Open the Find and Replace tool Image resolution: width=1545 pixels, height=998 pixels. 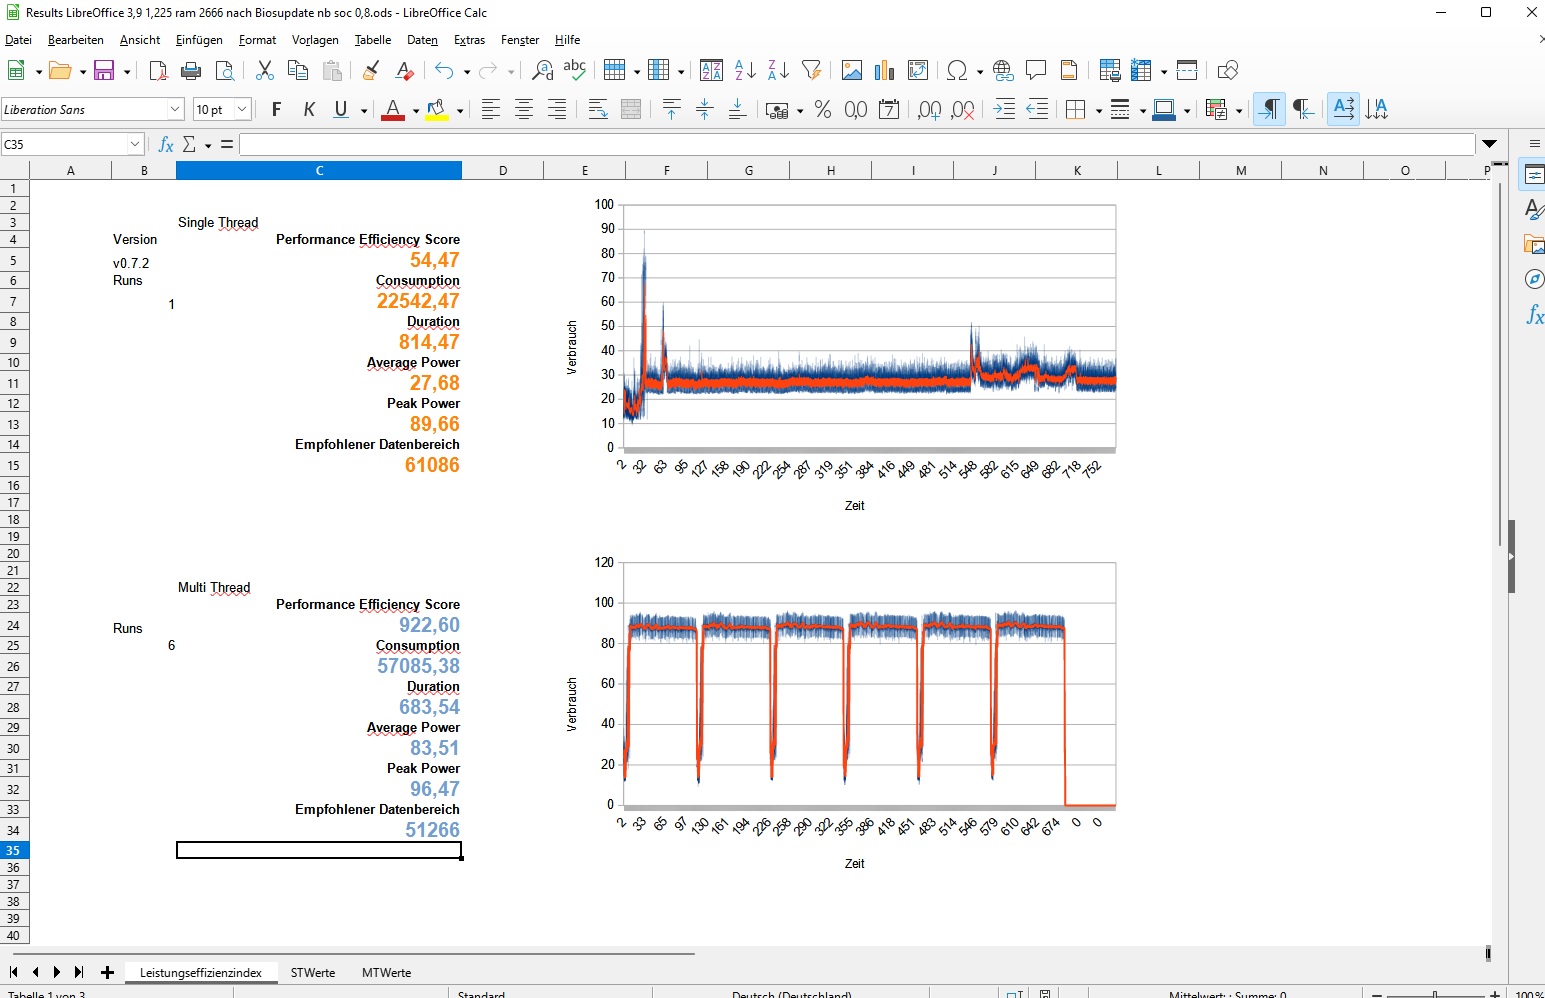tap(542, 70)
